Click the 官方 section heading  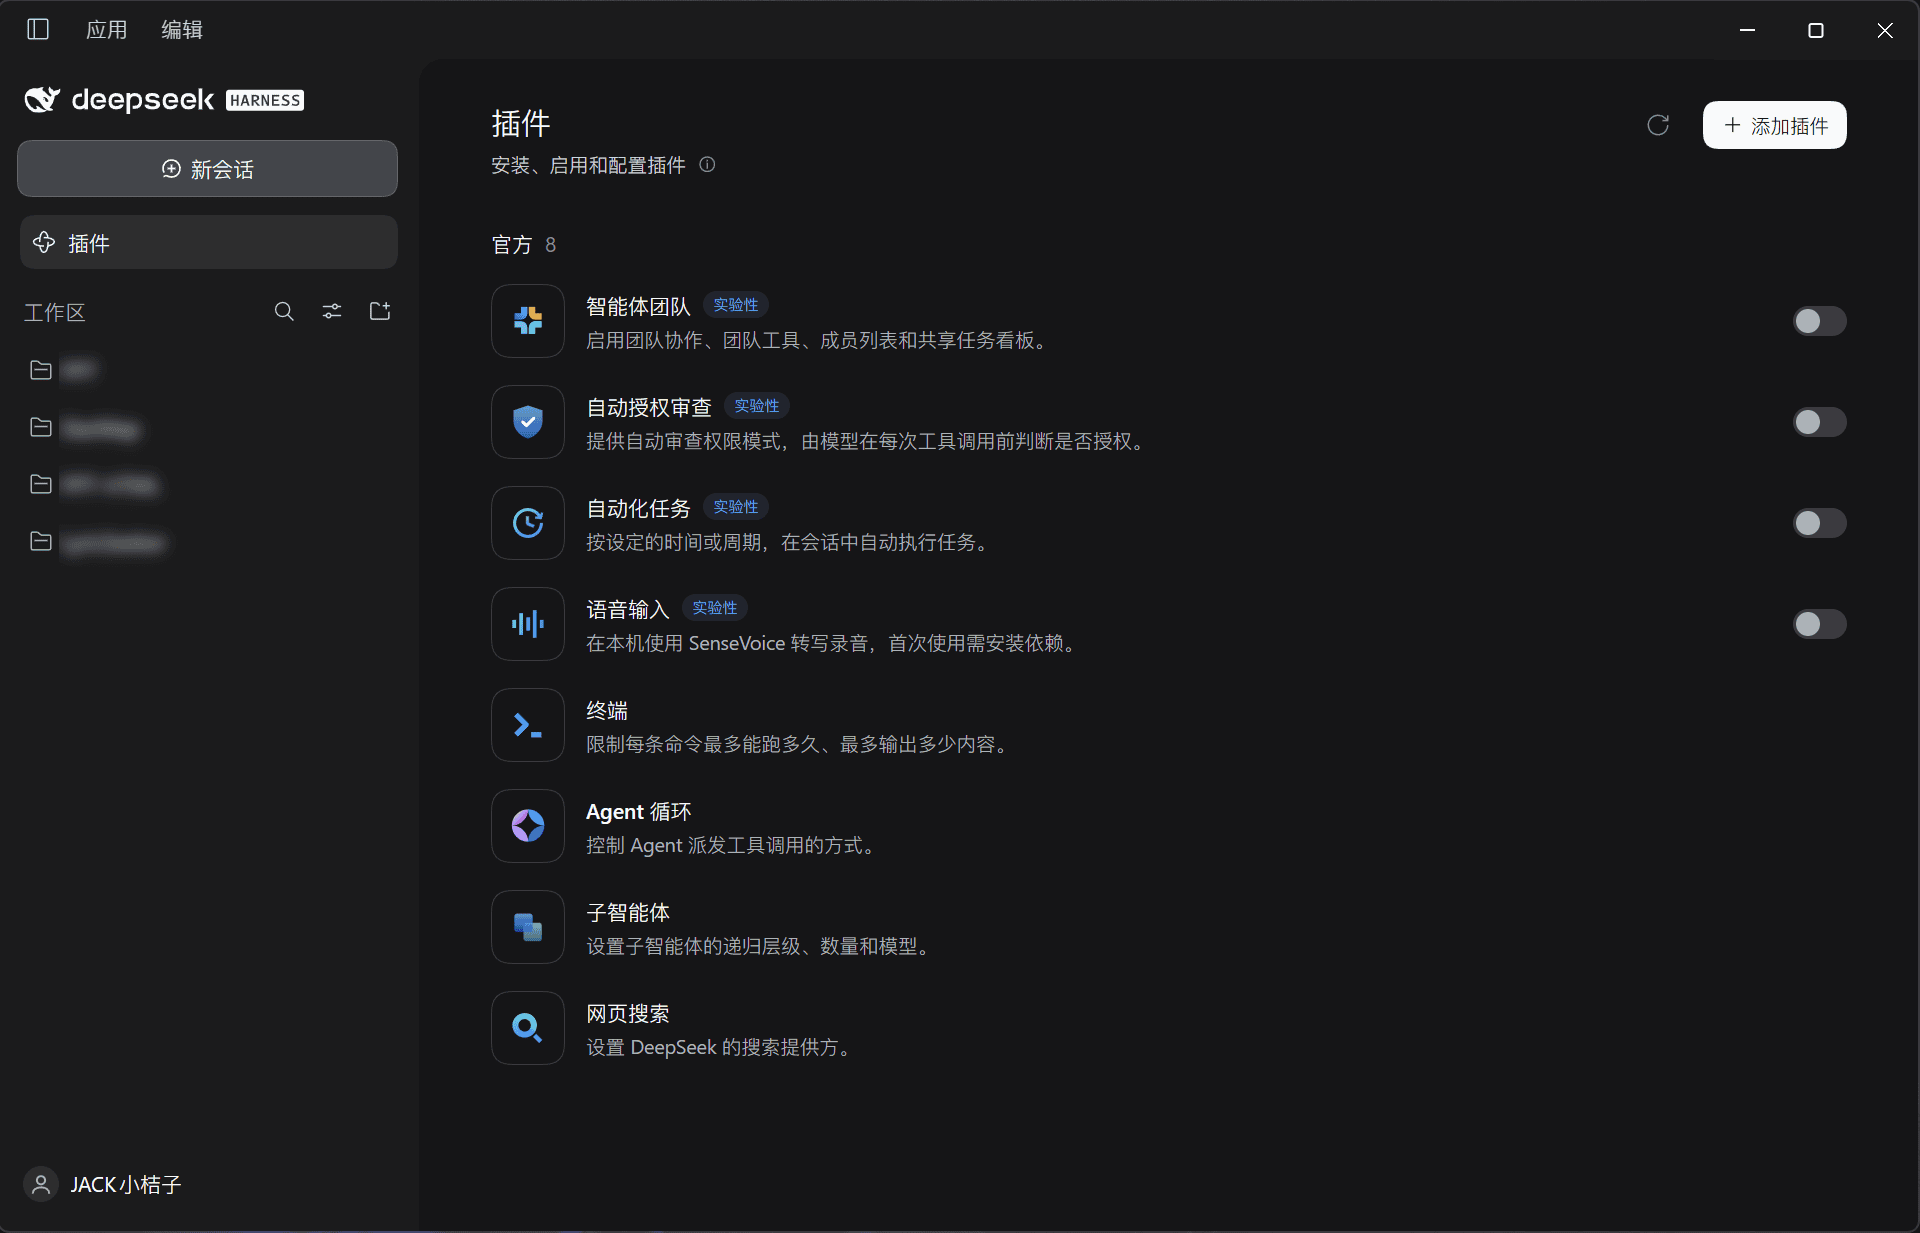tap(512, 245)
